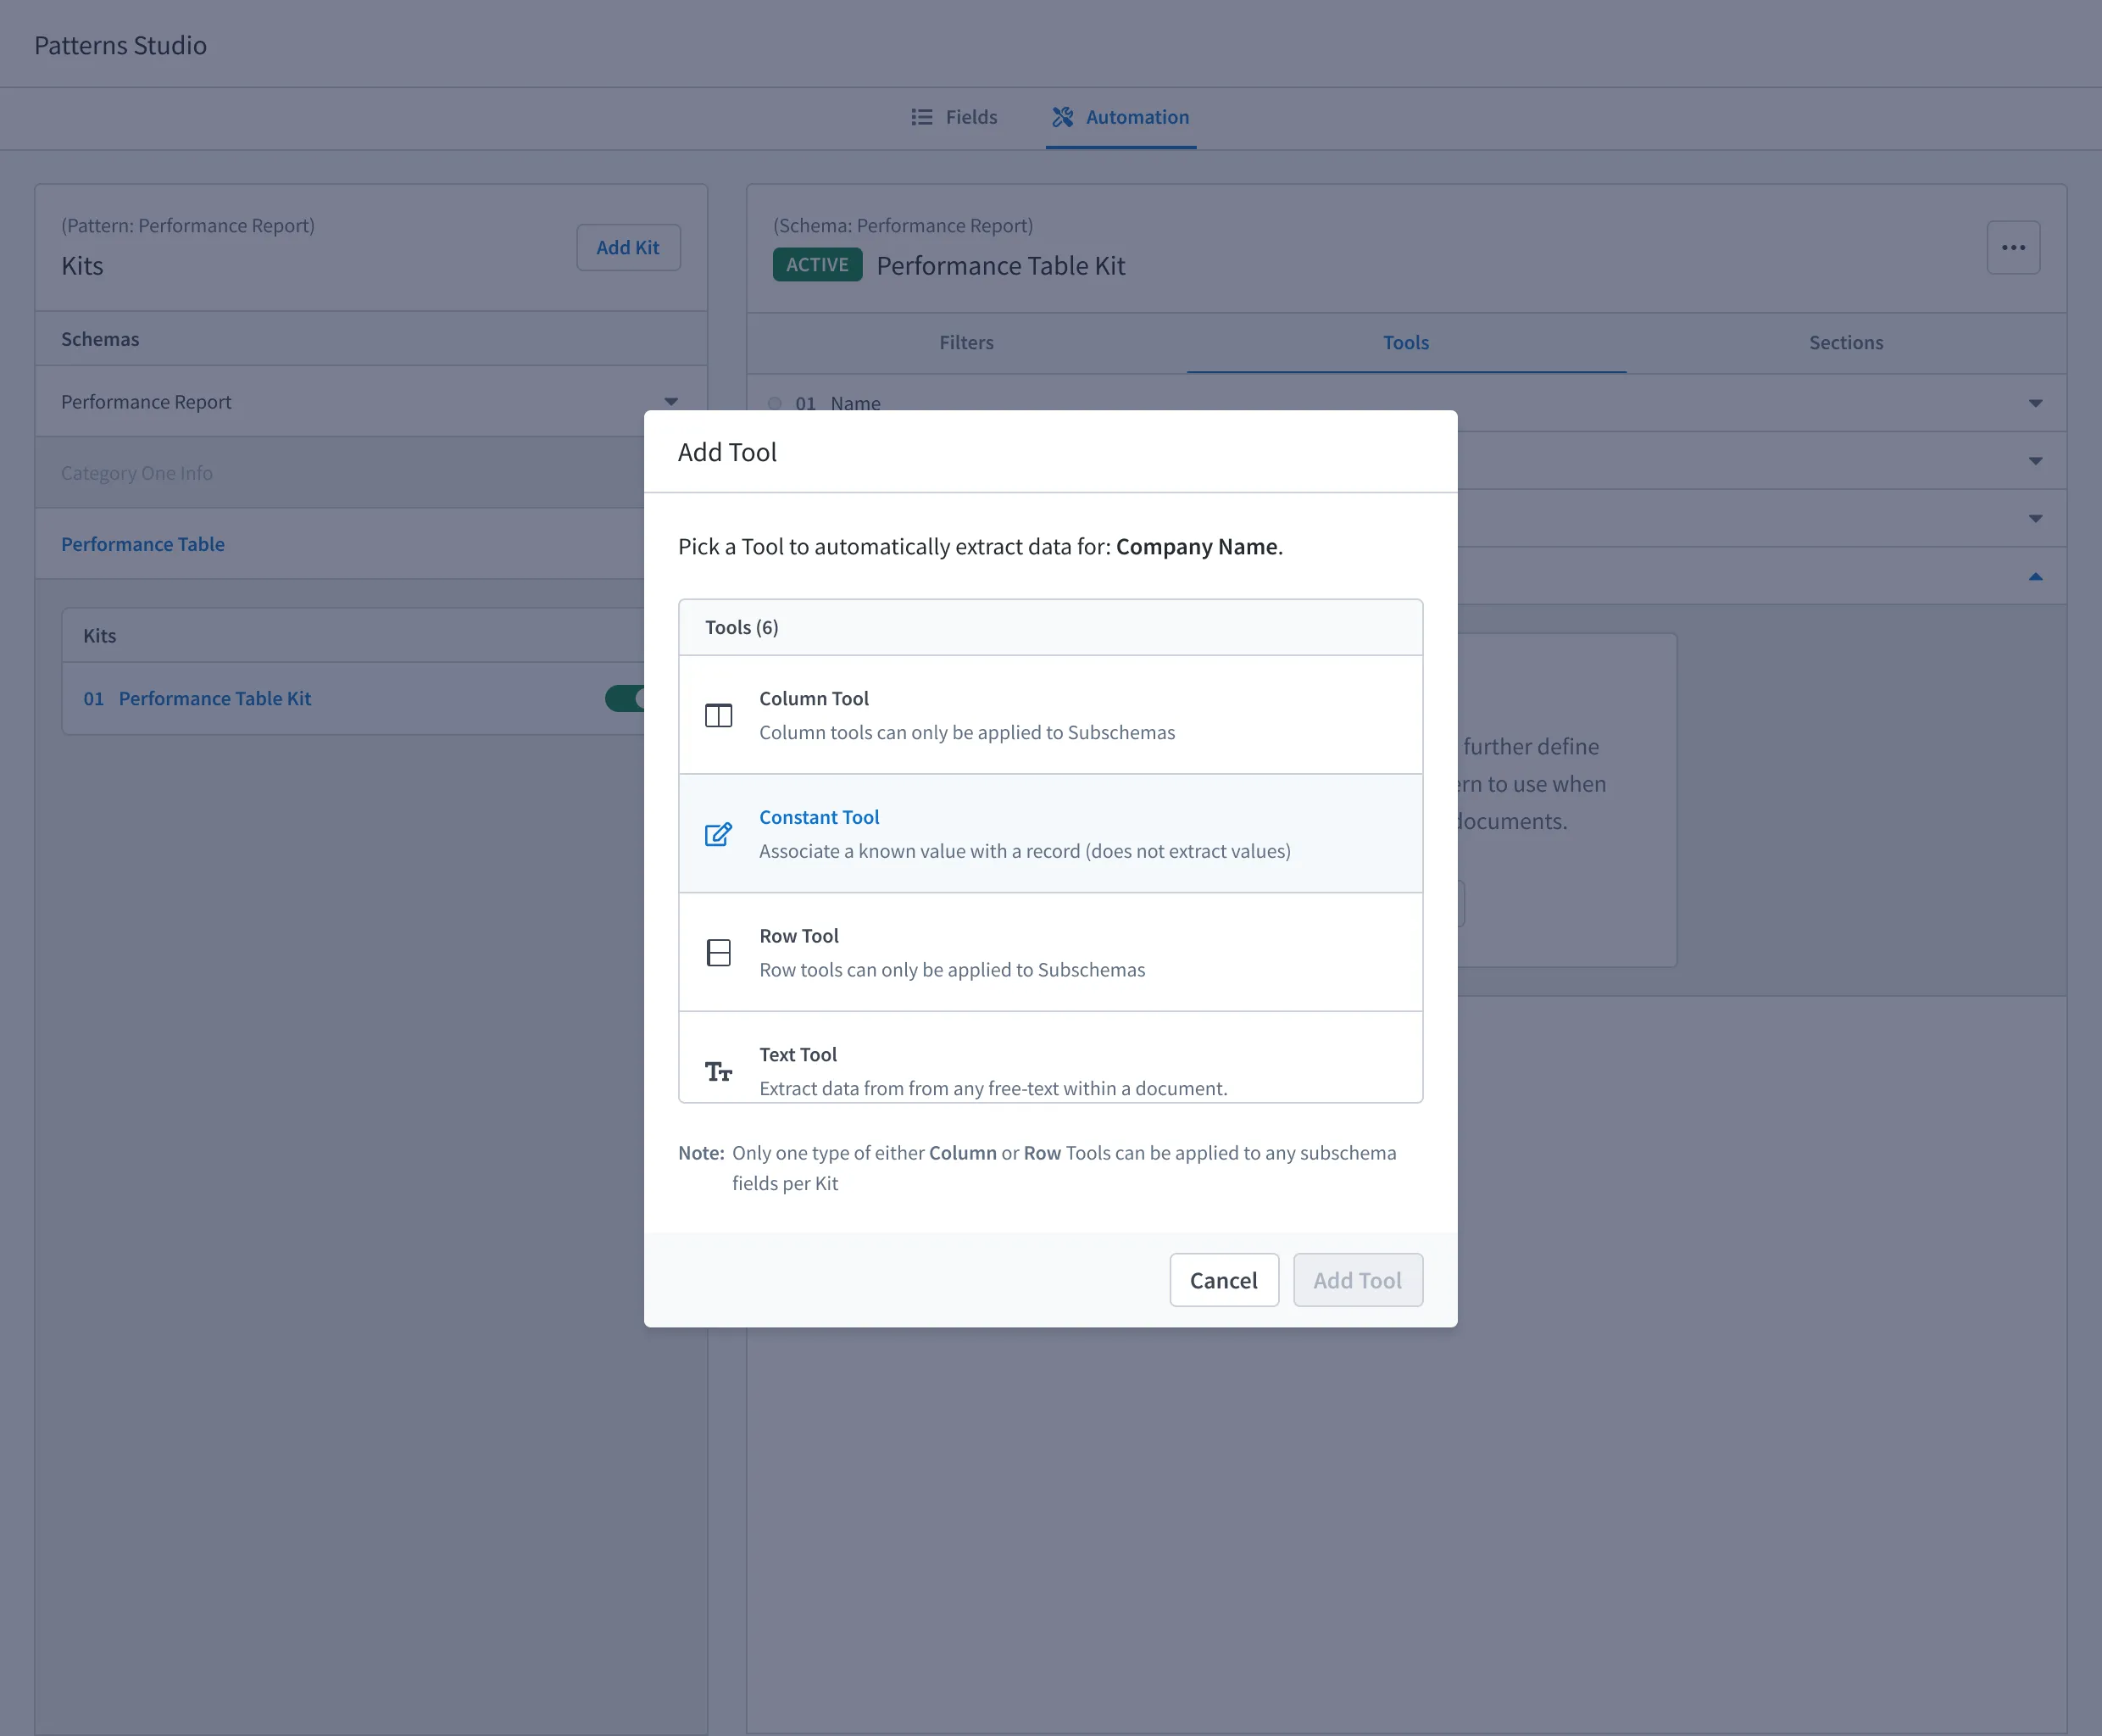Image resolution: width=2102 pixels, height=1736 pixels.
Task: Click the Column Tool split-pane icon
Action: [718, 715]
